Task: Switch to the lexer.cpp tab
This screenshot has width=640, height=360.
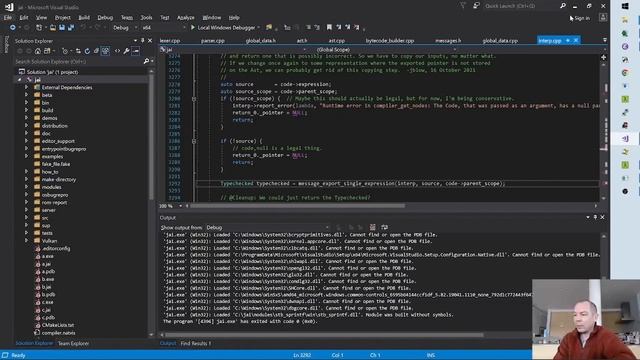Action: 170,40
